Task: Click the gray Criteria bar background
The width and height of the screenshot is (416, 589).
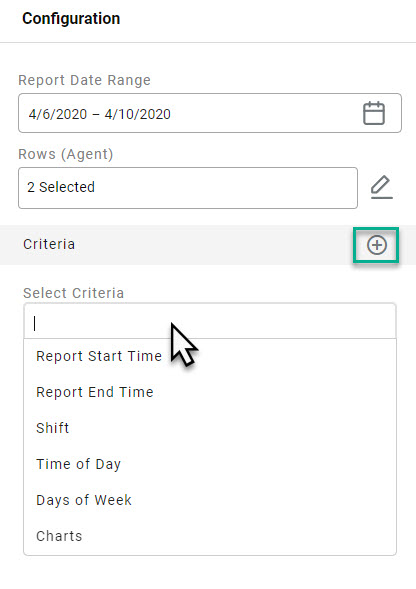Action: coord(210,245)
